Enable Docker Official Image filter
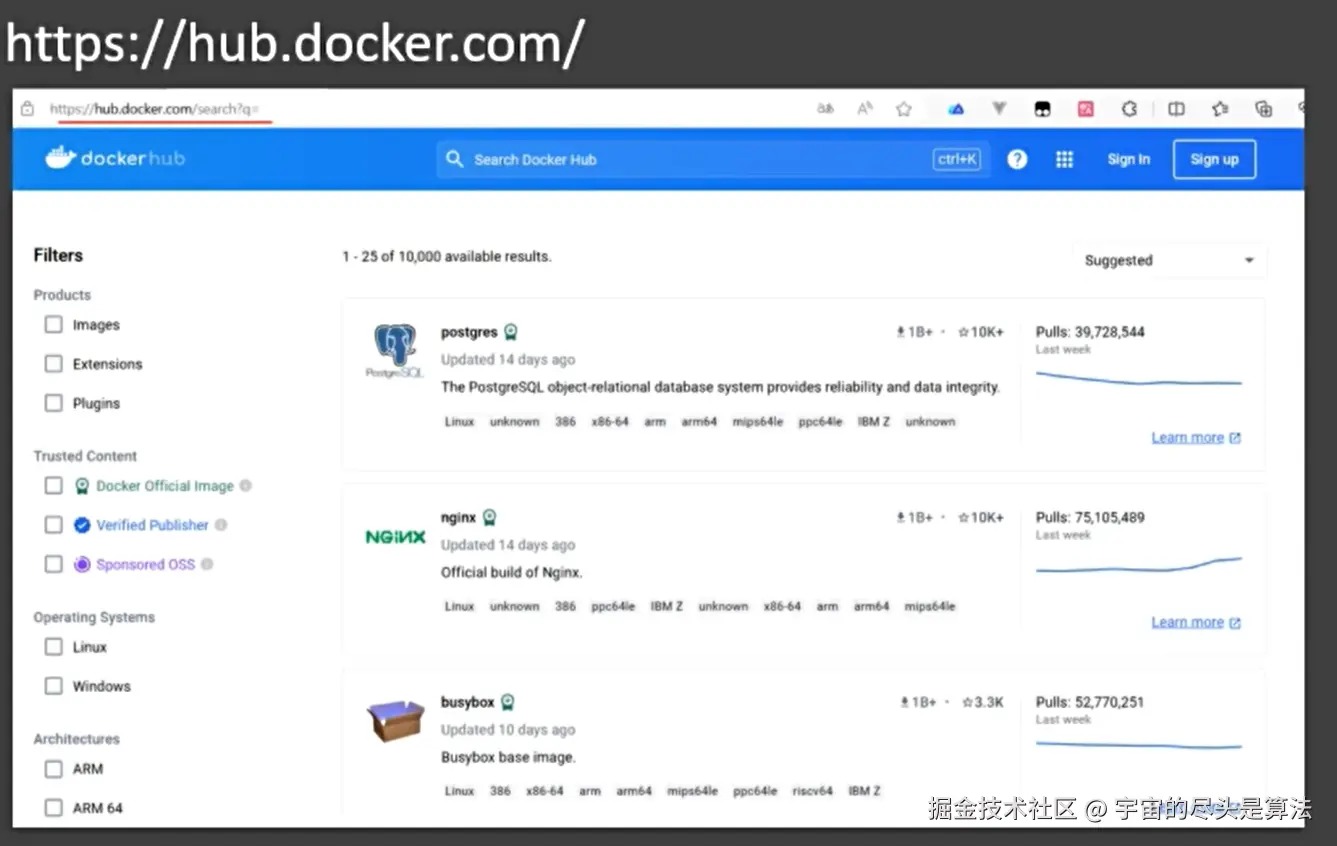Image resolution: width=1337 pixels, height=846 pixels. point(54,486)
